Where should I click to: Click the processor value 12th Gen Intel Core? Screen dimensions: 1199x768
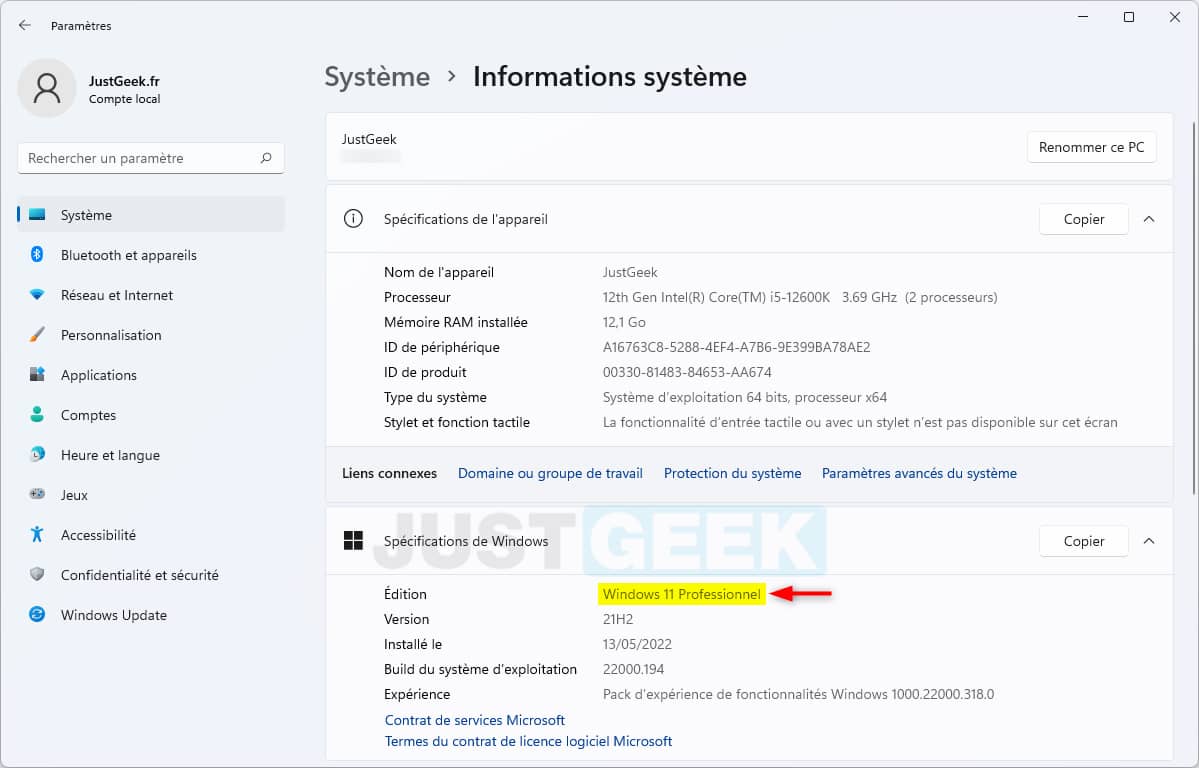coord(800,297)
